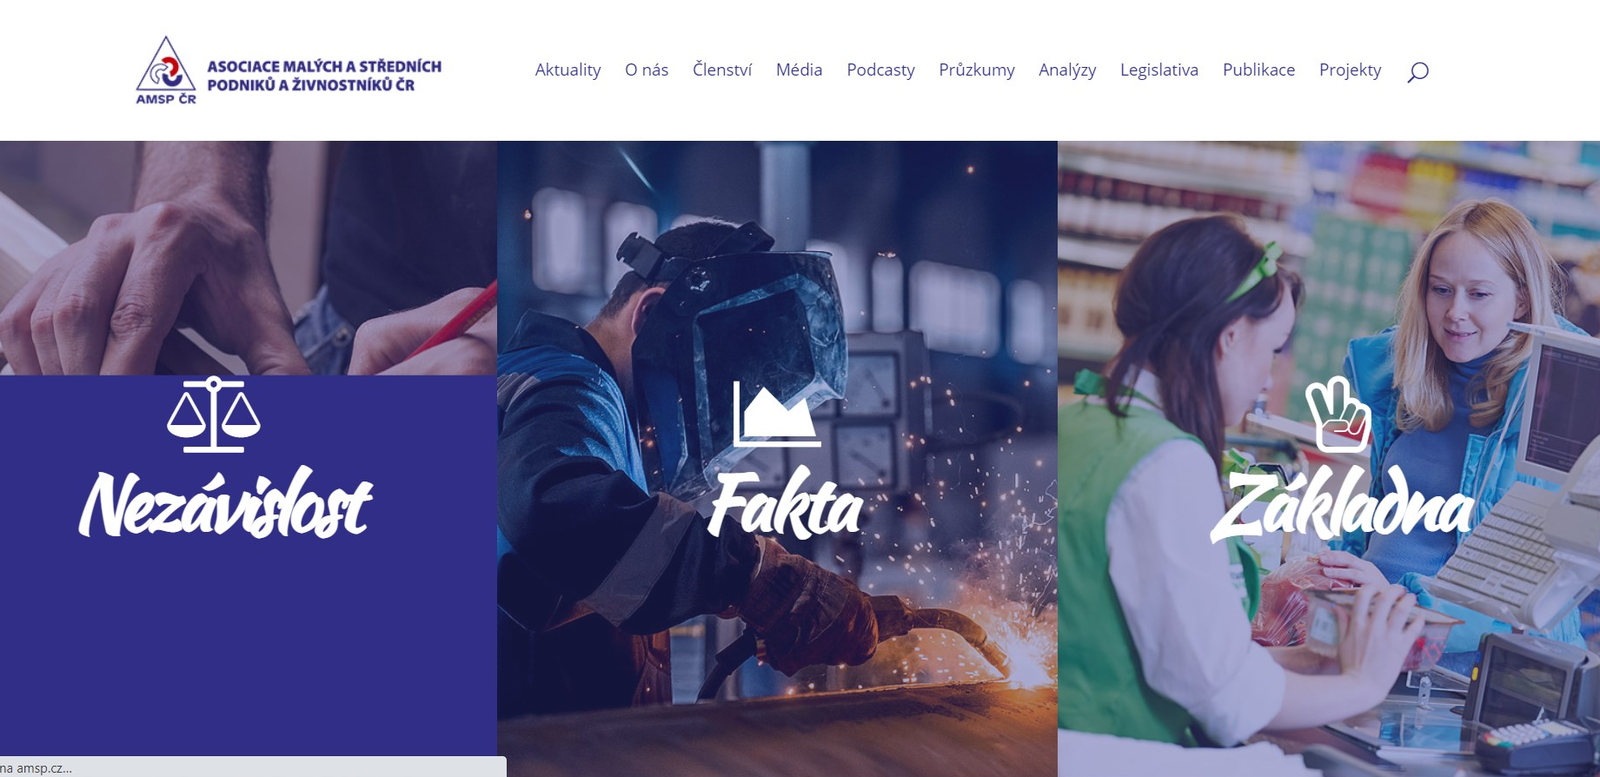Navigate to Podcasty

(881, 70)
